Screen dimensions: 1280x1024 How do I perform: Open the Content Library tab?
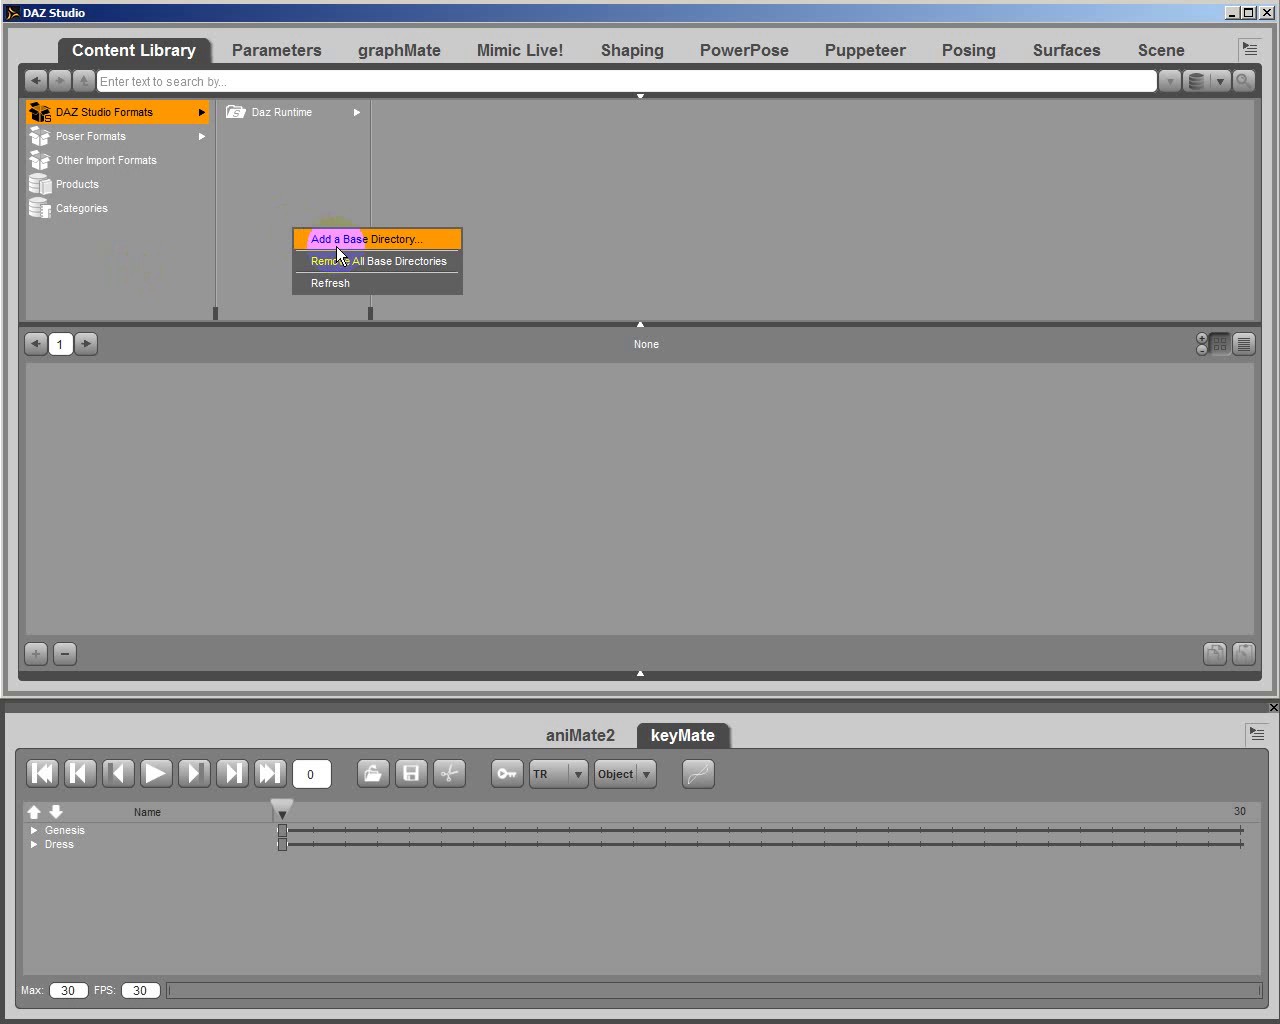point(134,50)
